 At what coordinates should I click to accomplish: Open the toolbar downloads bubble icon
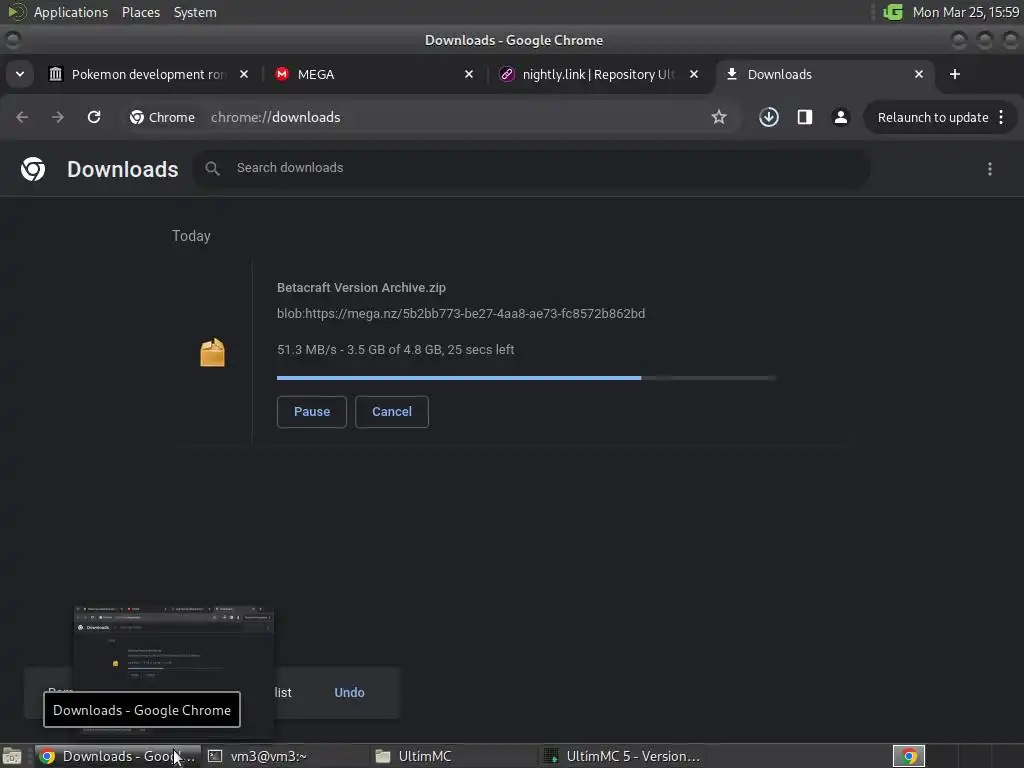coord(769,117)
